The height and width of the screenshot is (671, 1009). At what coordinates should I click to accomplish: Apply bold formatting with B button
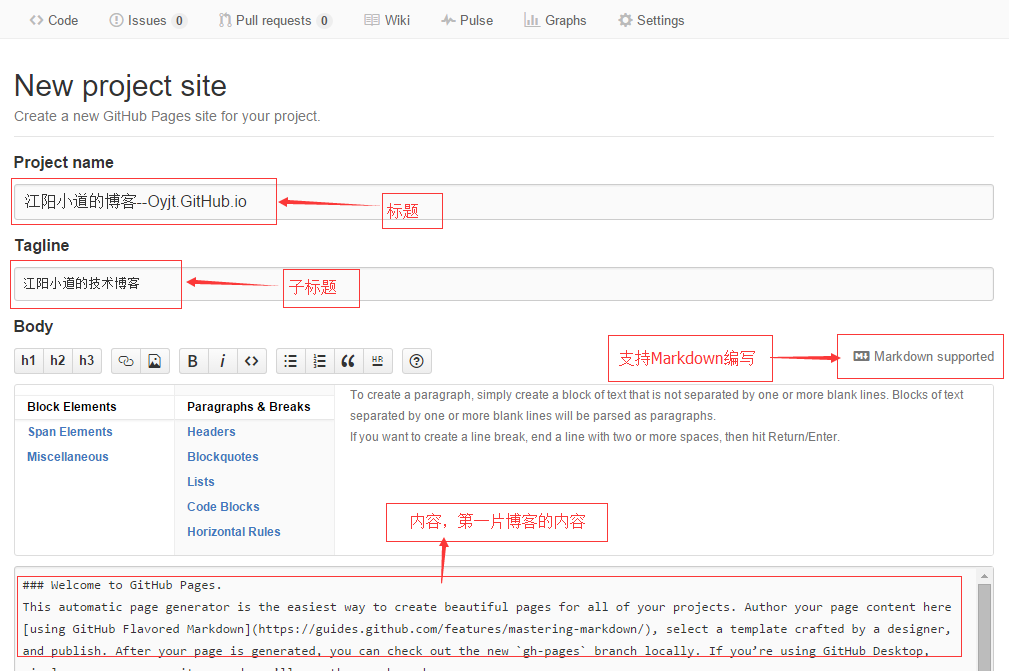pyautogui.click(x=193, y=361)
